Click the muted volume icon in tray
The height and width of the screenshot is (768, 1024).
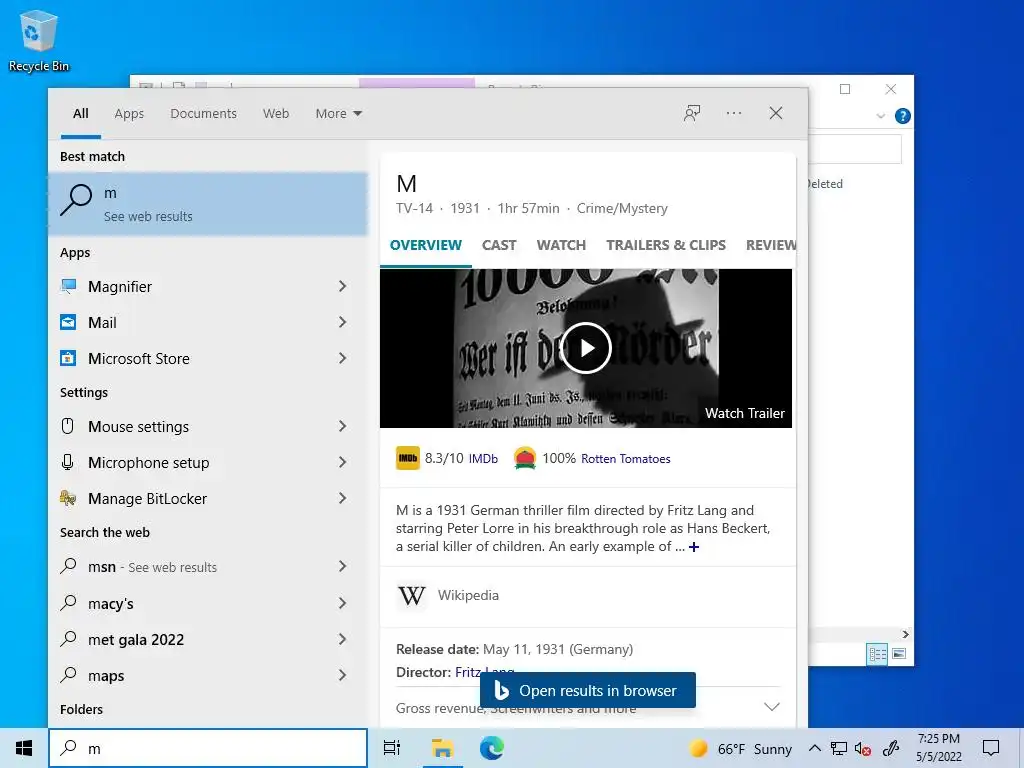pos(863,748)
